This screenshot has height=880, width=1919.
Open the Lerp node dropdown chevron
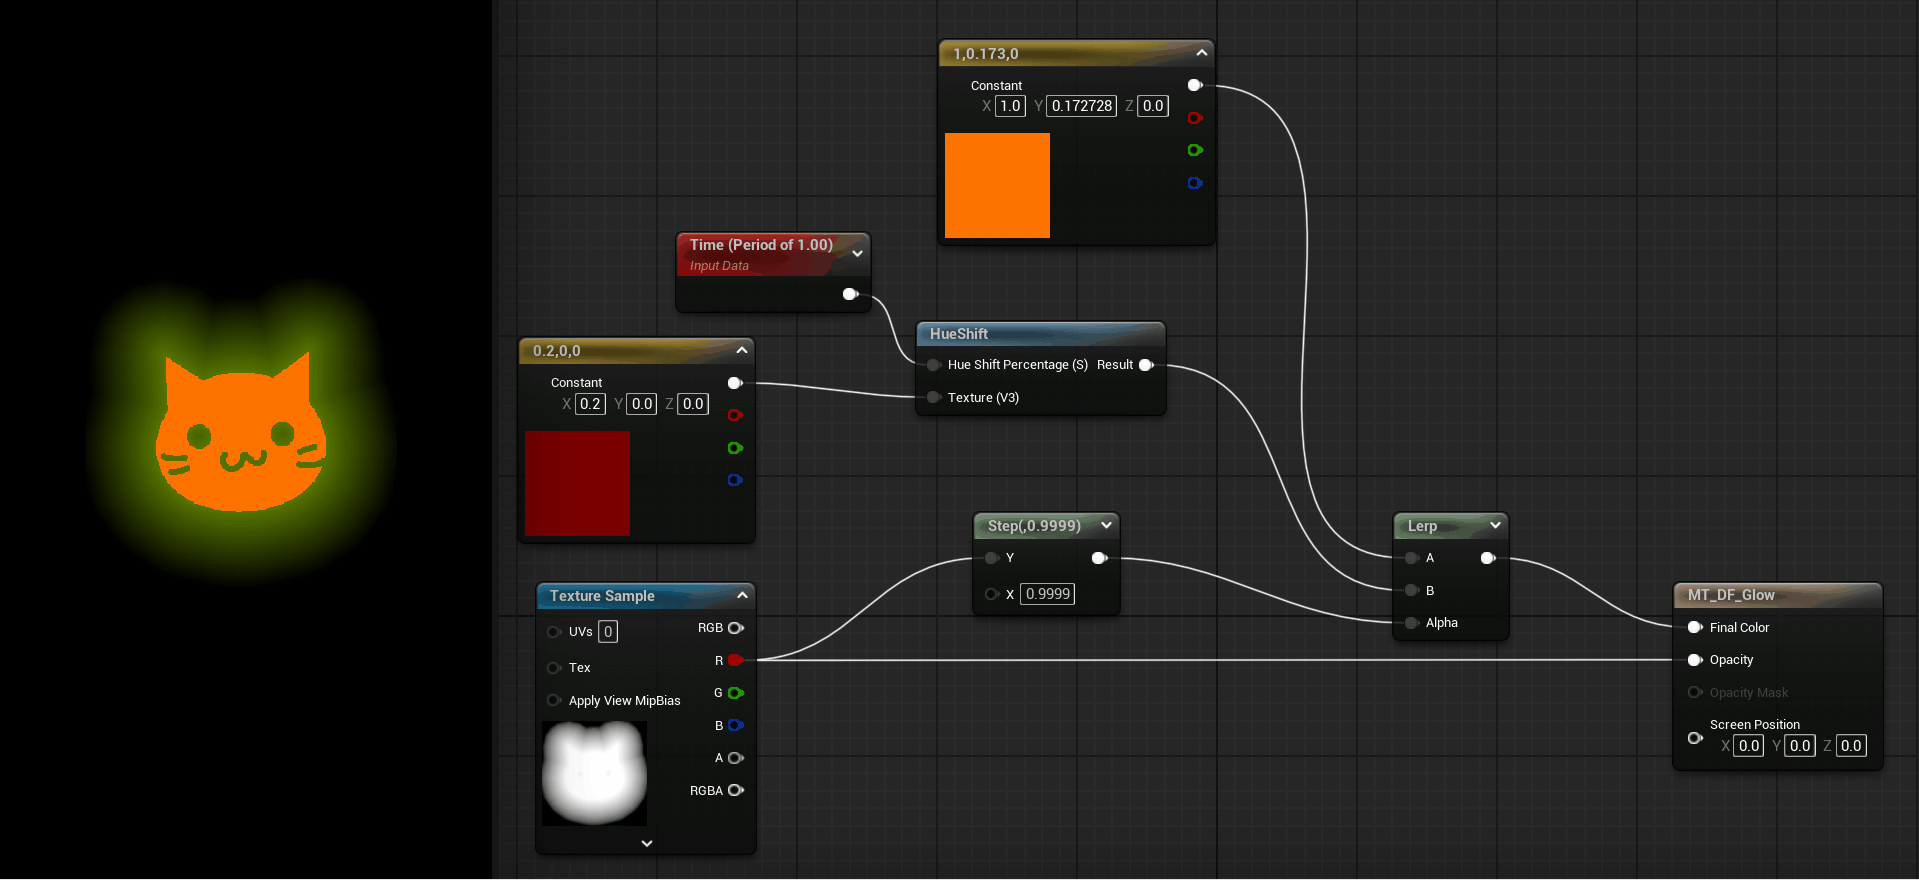[1495, 525]
